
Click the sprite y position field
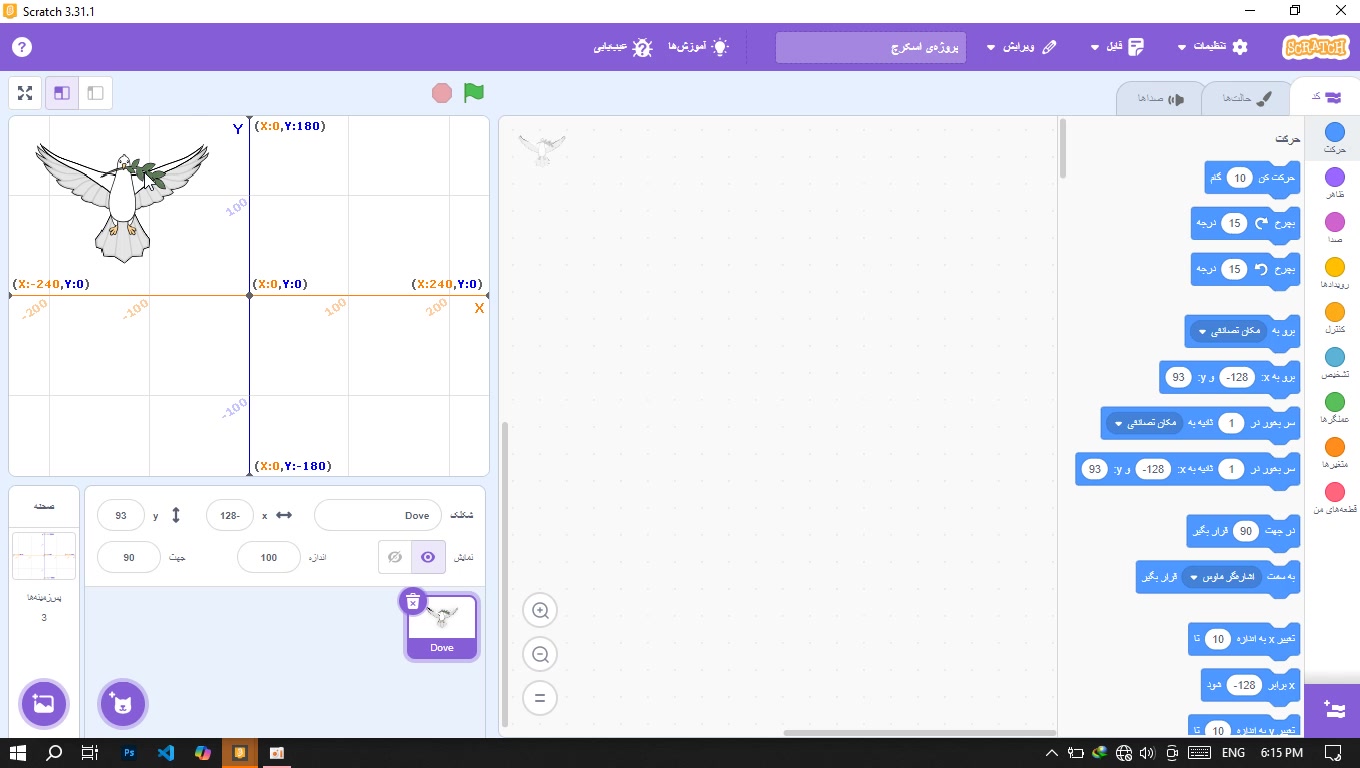(121, 516)
